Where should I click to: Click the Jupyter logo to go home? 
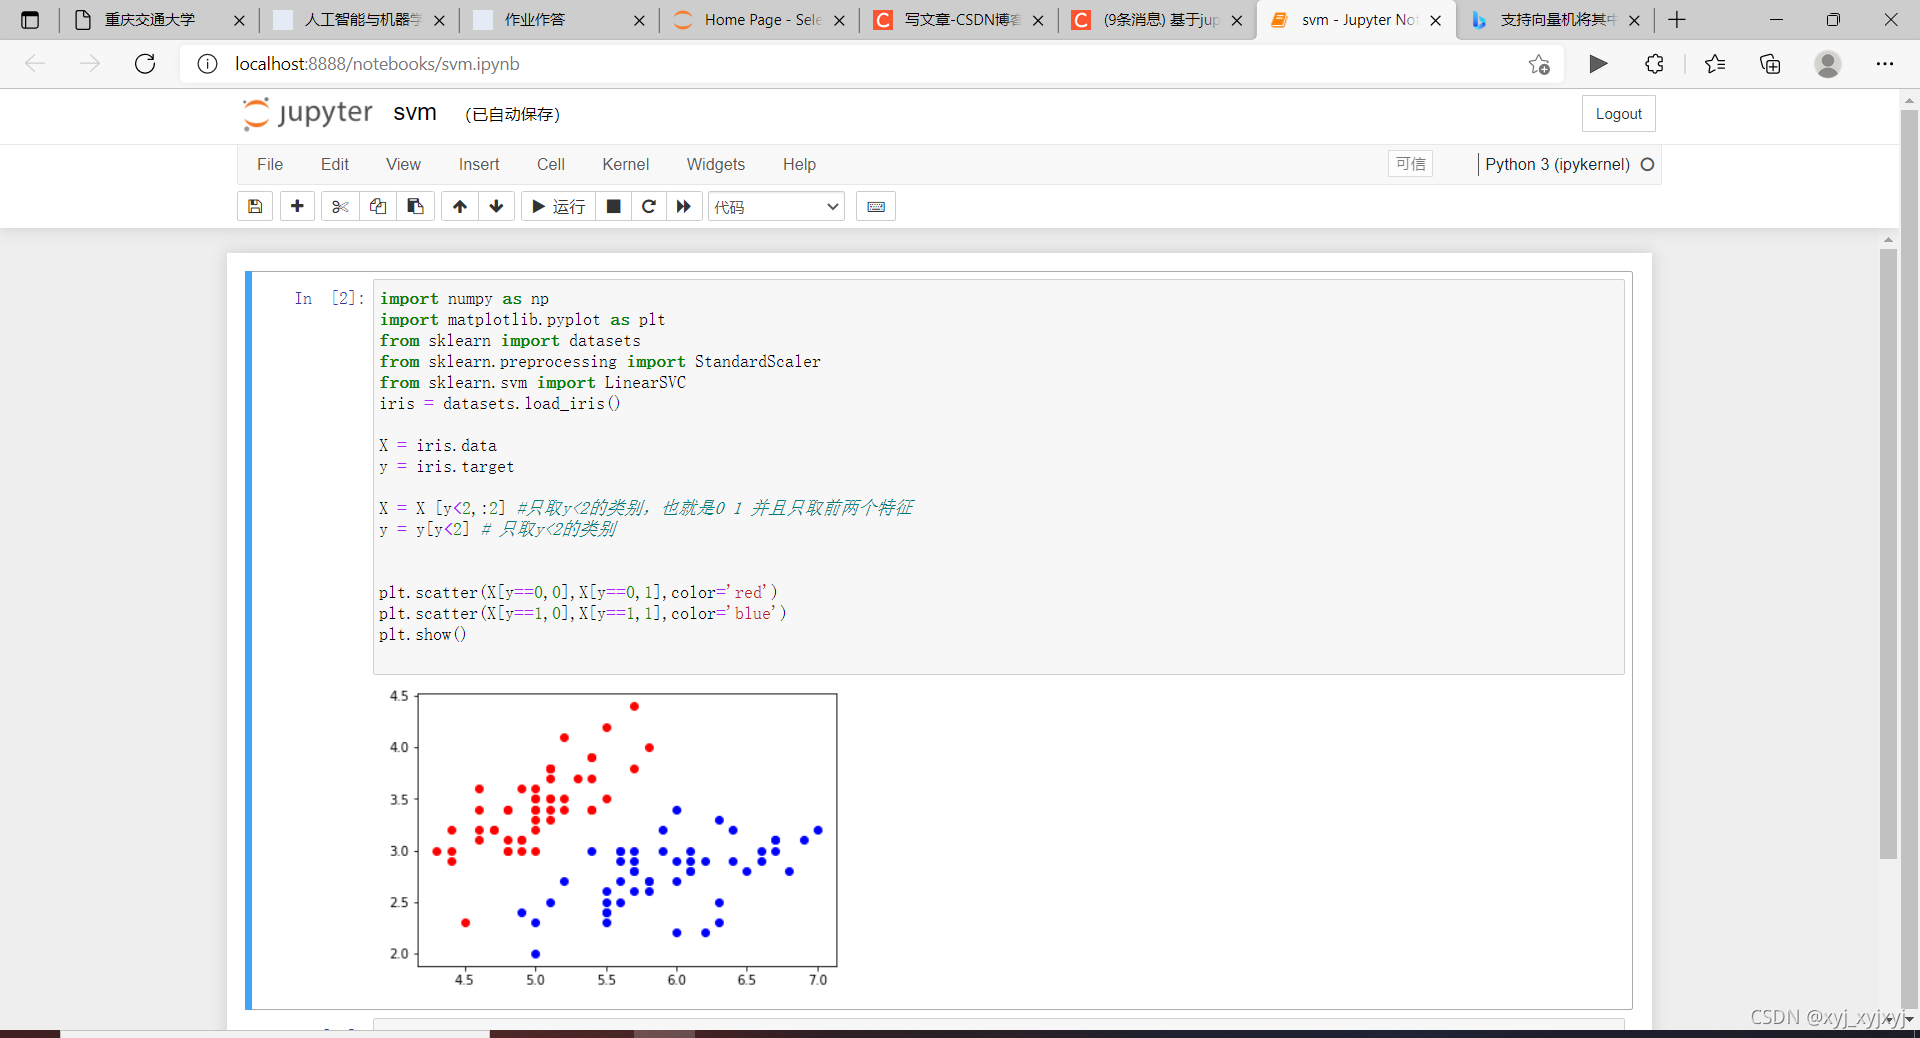(x=308, y=113)
